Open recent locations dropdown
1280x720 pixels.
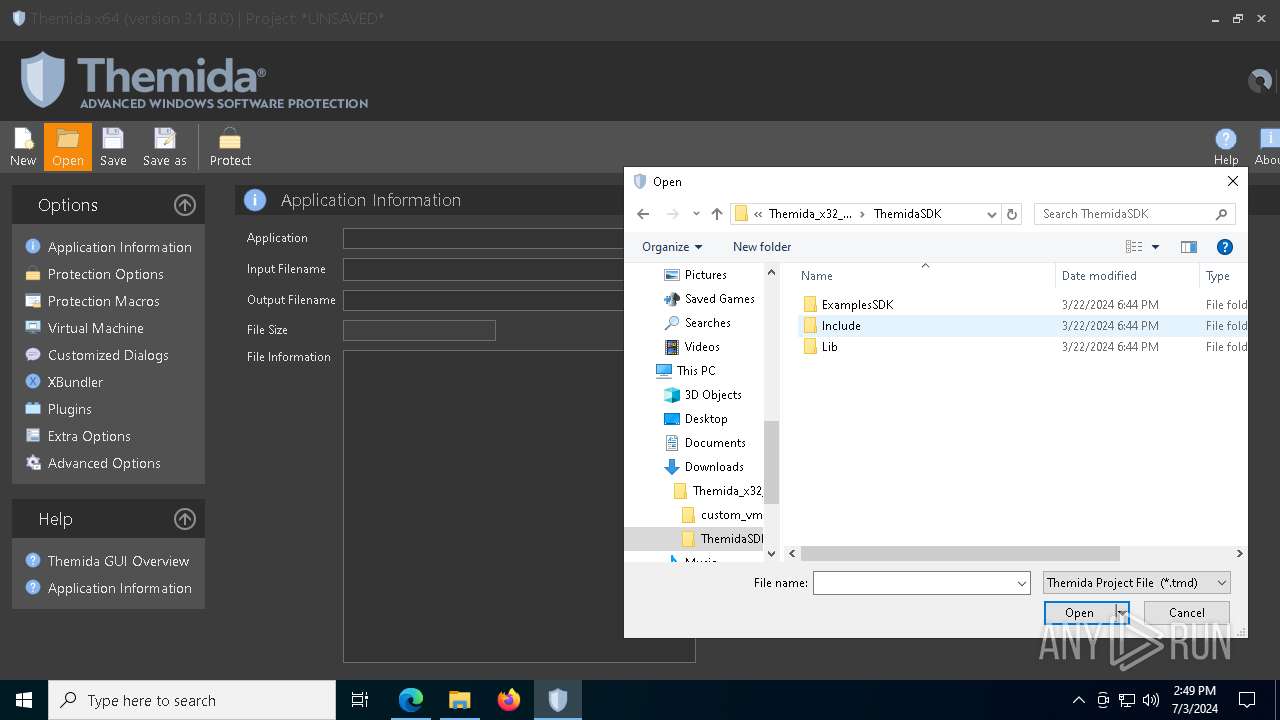tap(696, 214)
